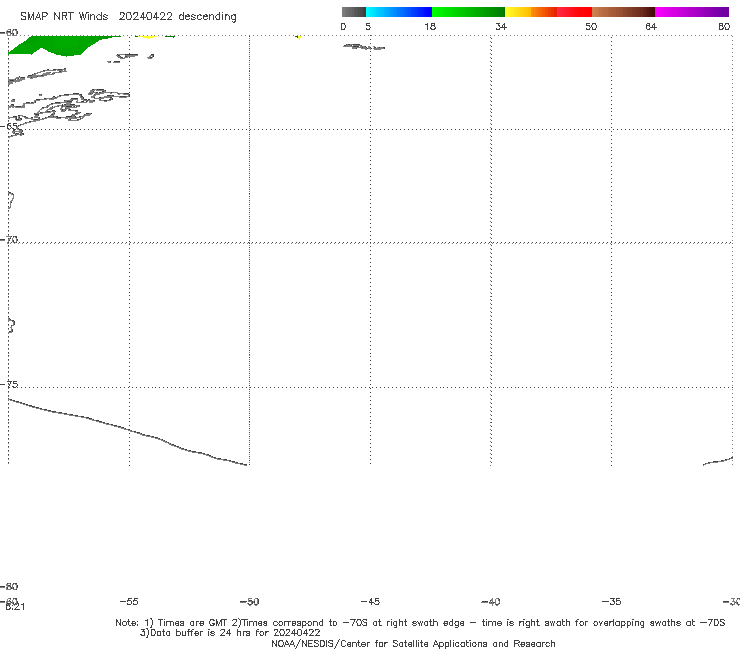Click the green wind data patch on the map
The width and height of the screenshot is (740, 650).
point(61,44)
